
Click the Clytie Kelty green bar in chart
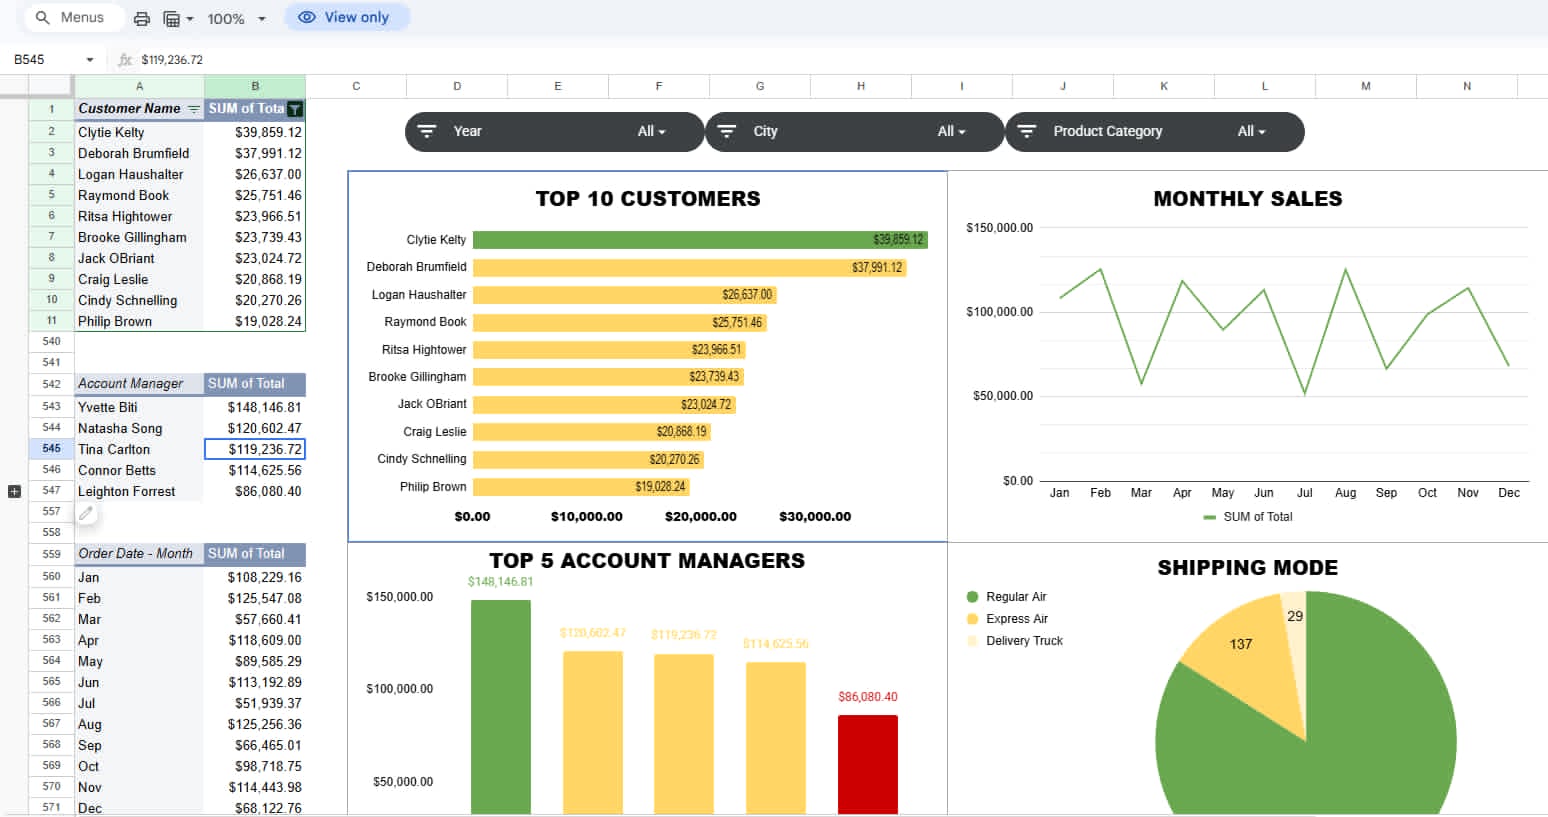(700, 240)
